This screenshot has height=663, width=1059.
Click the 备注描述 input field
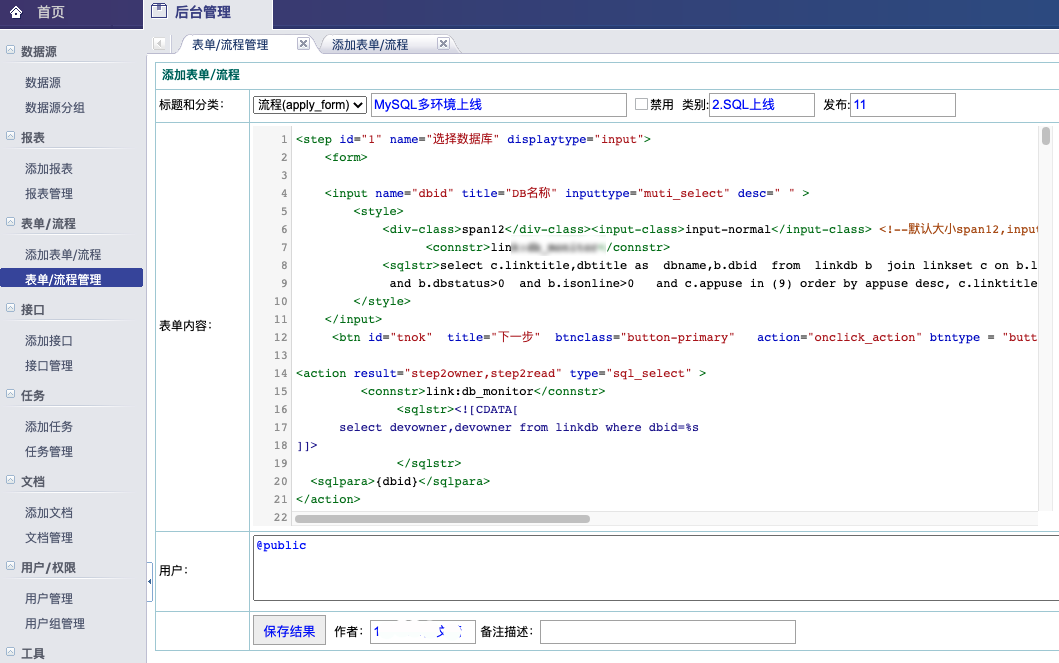(x=667, y=632)
